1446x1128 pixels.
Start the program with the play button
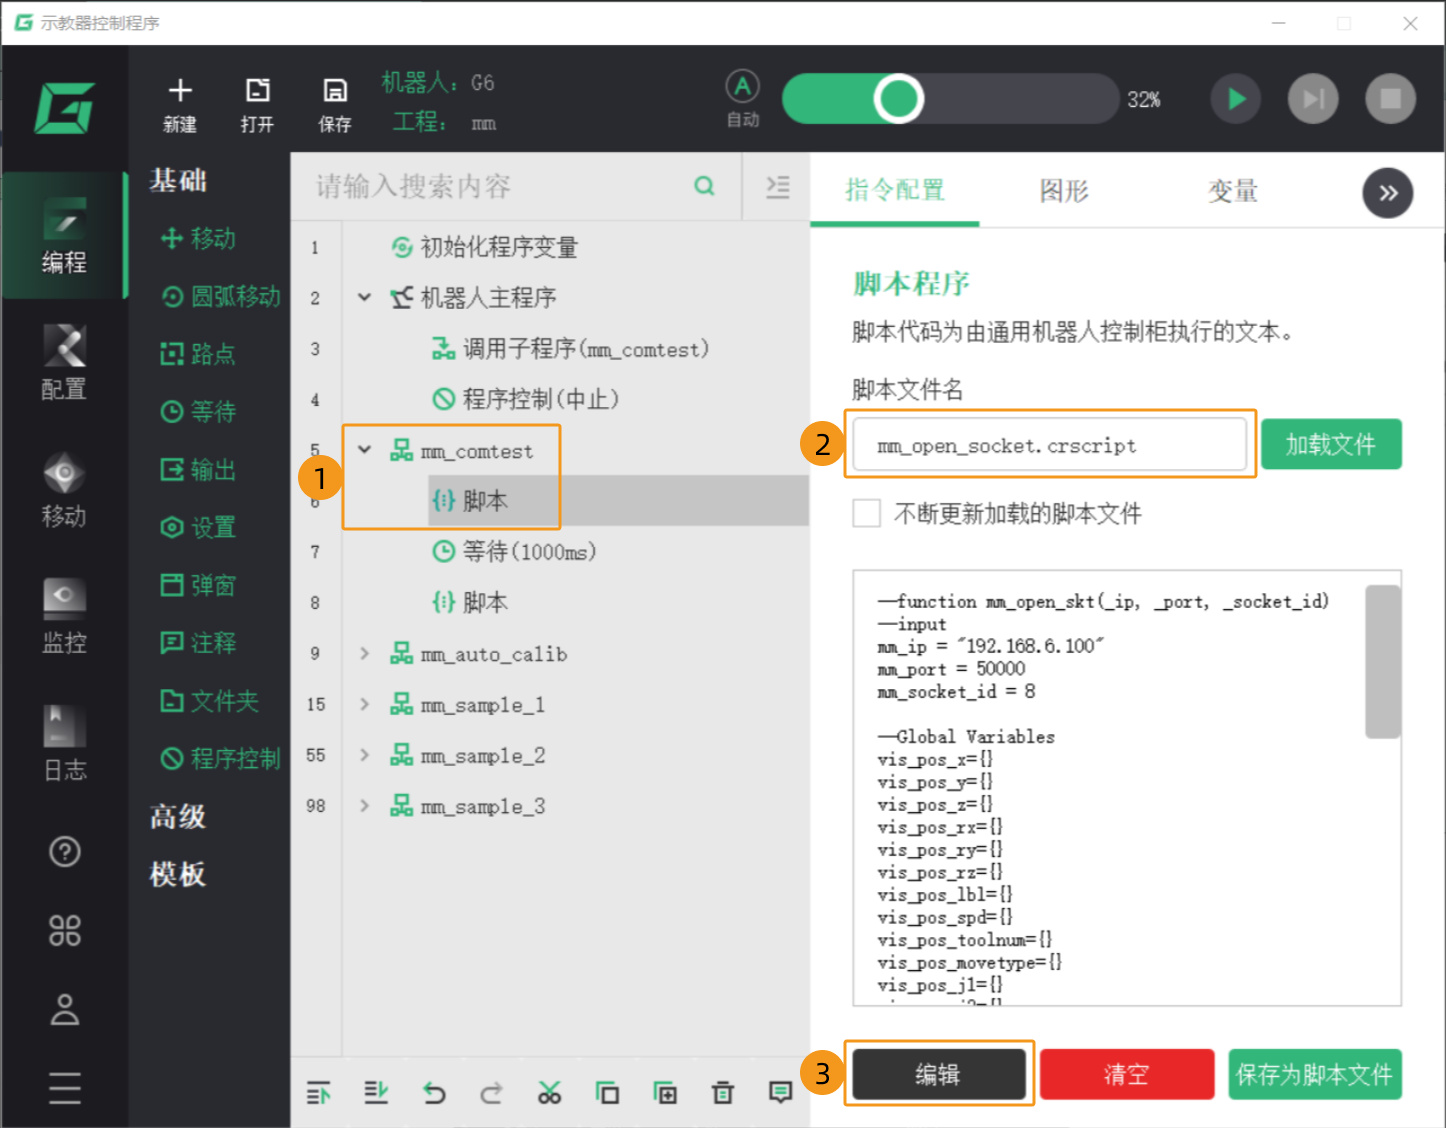pyautogui.click(x=1236, y=98)
